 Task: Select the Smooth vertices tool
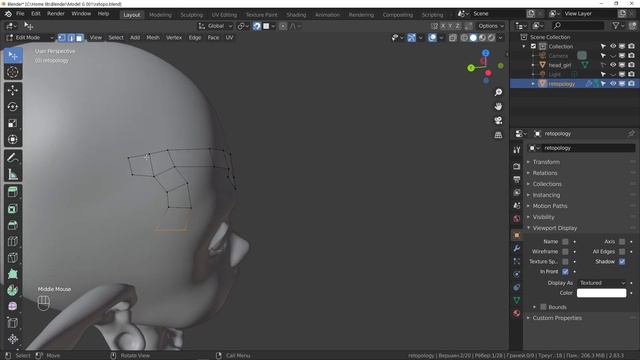pyautogui.click(x=13, y=306)
